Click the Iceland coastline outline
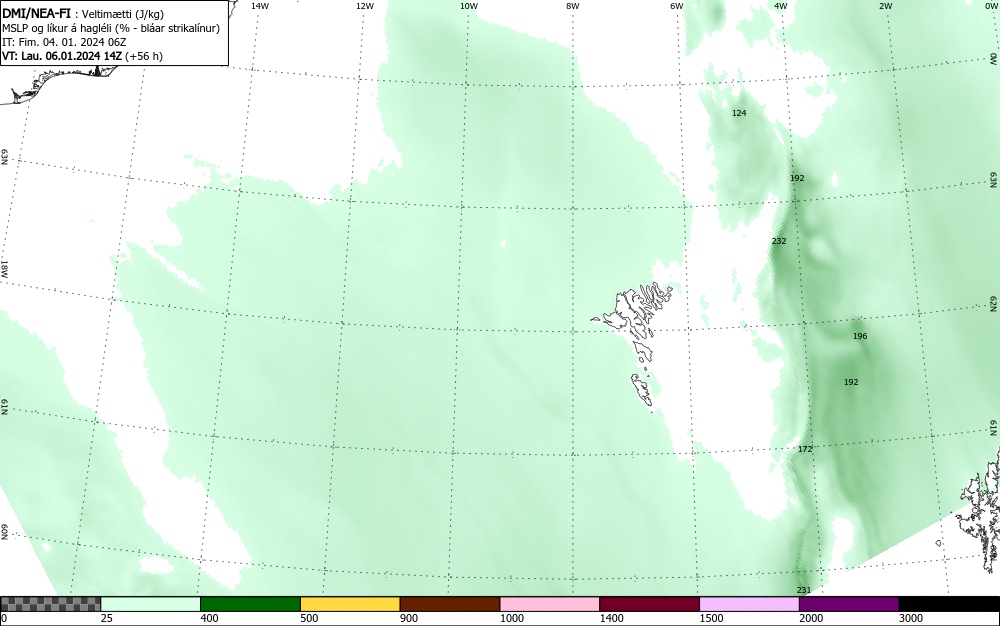 point(61,83)
